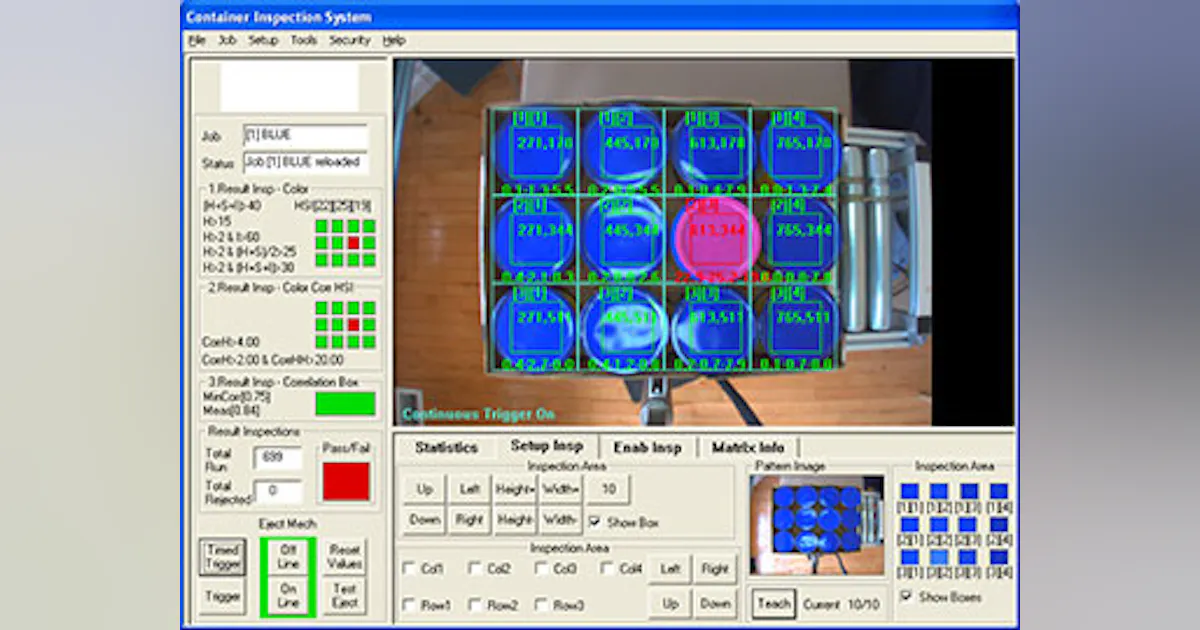Click red cell in Color Cor HSI grid
The width and height of the screenshot is (1200, 630).
(353, 325)
